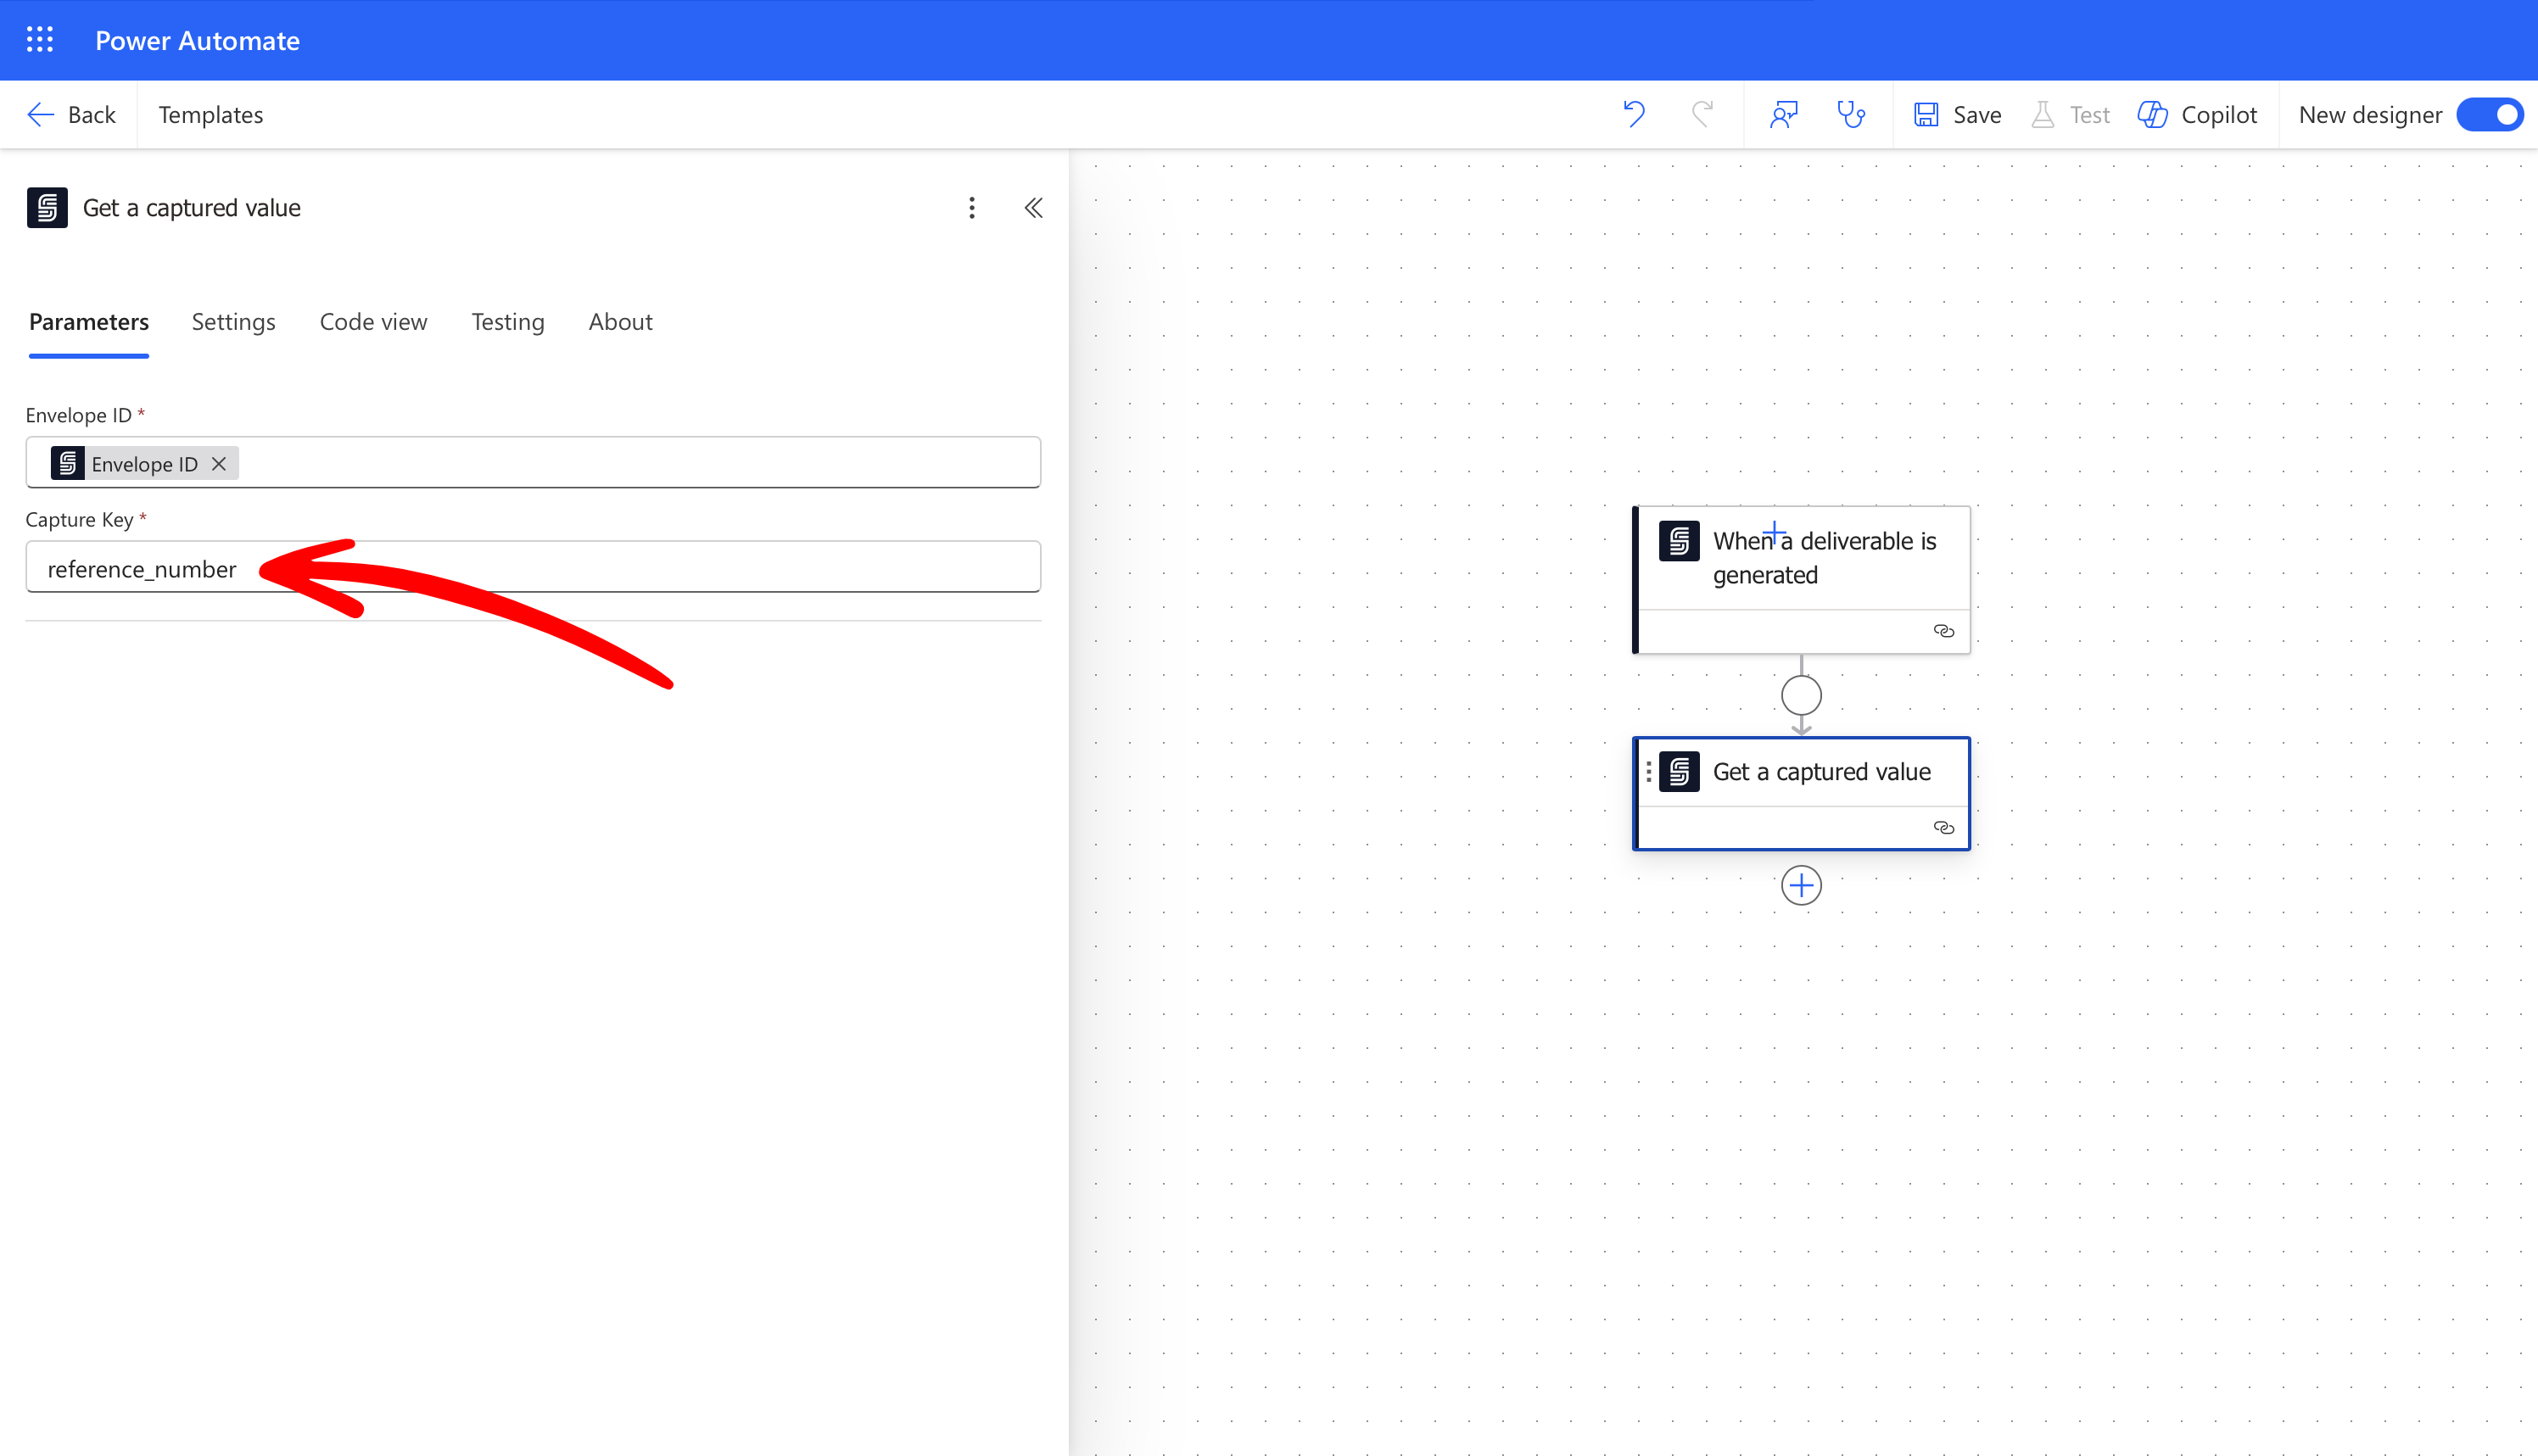
Task: Click the Redo arrow icon
Action: [1702, 114]
